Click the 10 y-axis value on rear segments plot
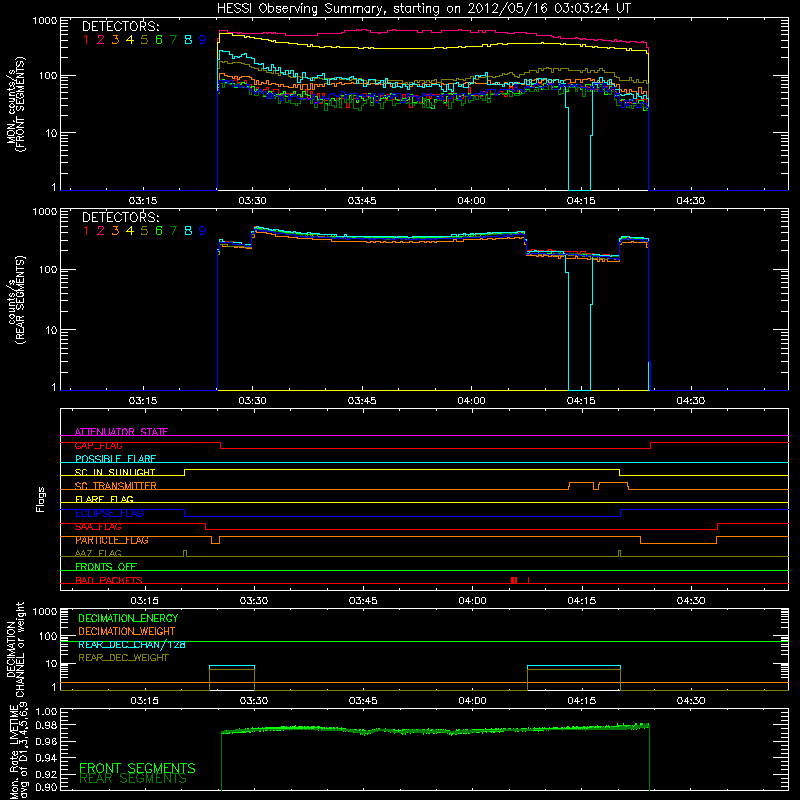800x800 pixels. point(51,330)
